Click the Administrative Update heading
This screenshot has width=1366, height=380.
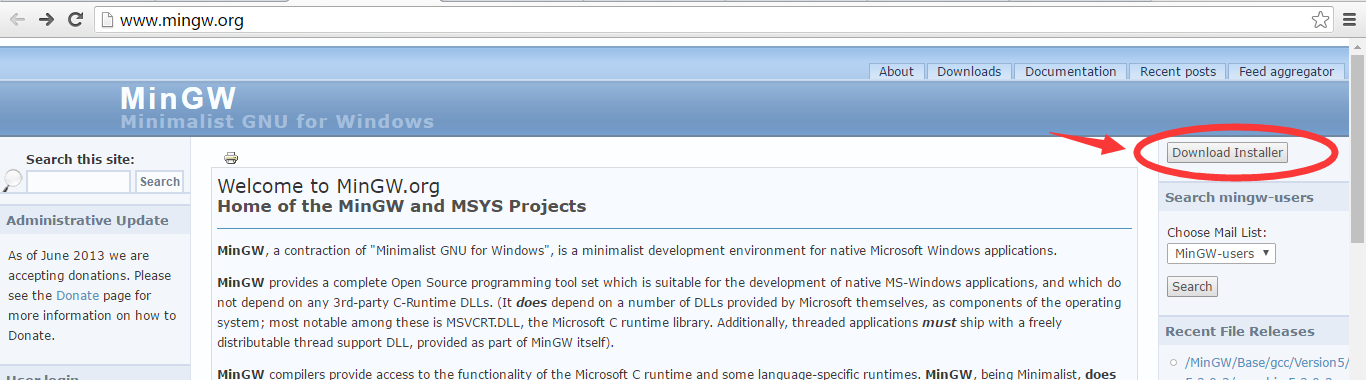[x=87, y=221]
